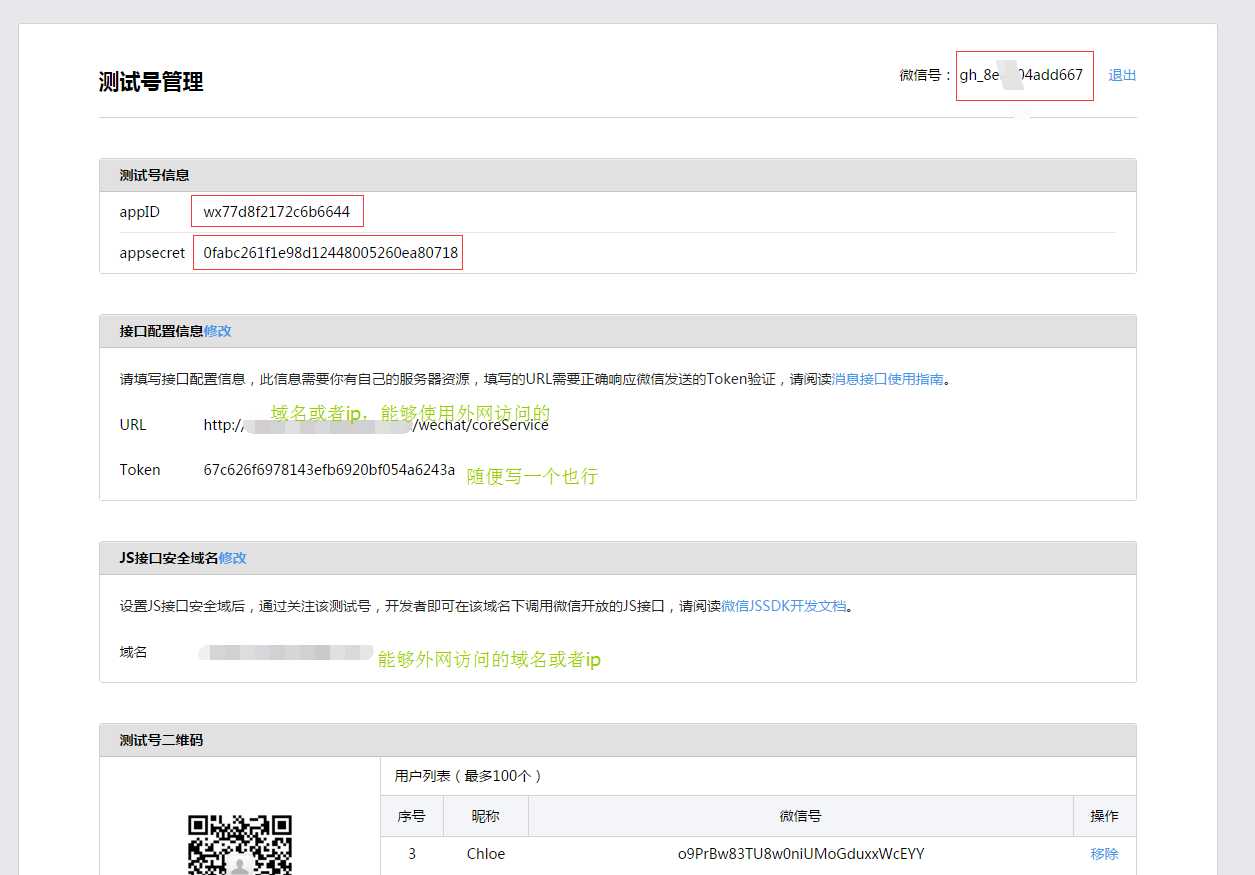1255x875 pixels.
Task: Select the Token value 67c626f6978143efb6920bf054a6243a
Action: 329,469
